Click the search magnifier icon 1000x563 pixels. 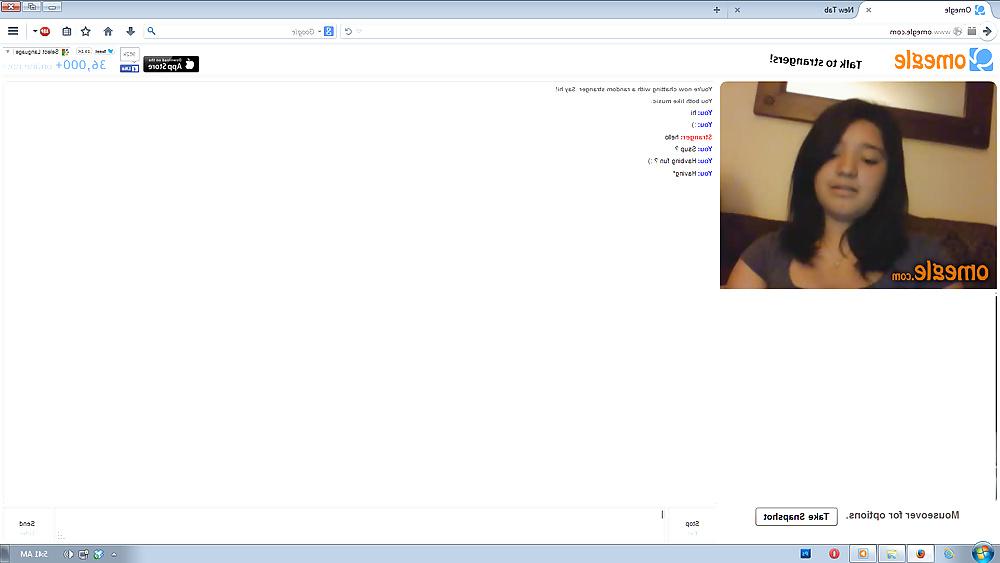(151, 31)
